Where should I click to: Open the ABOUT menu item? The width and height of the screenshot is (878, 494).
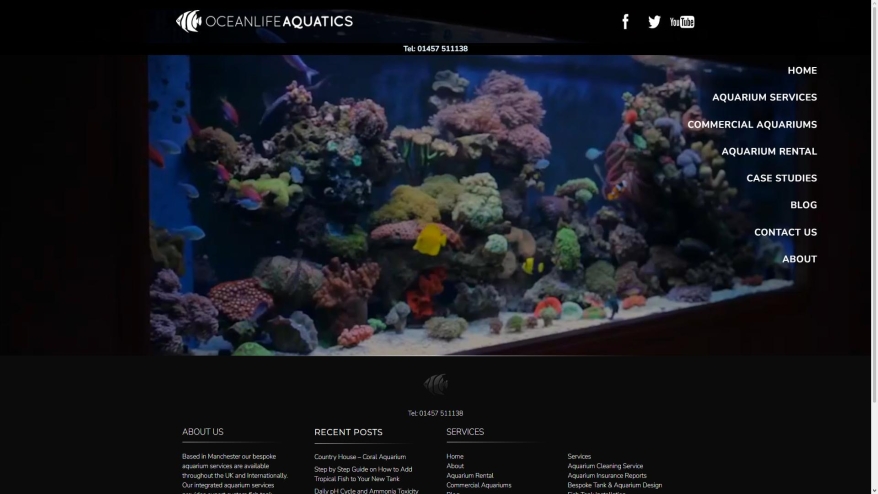click(799, 259)
